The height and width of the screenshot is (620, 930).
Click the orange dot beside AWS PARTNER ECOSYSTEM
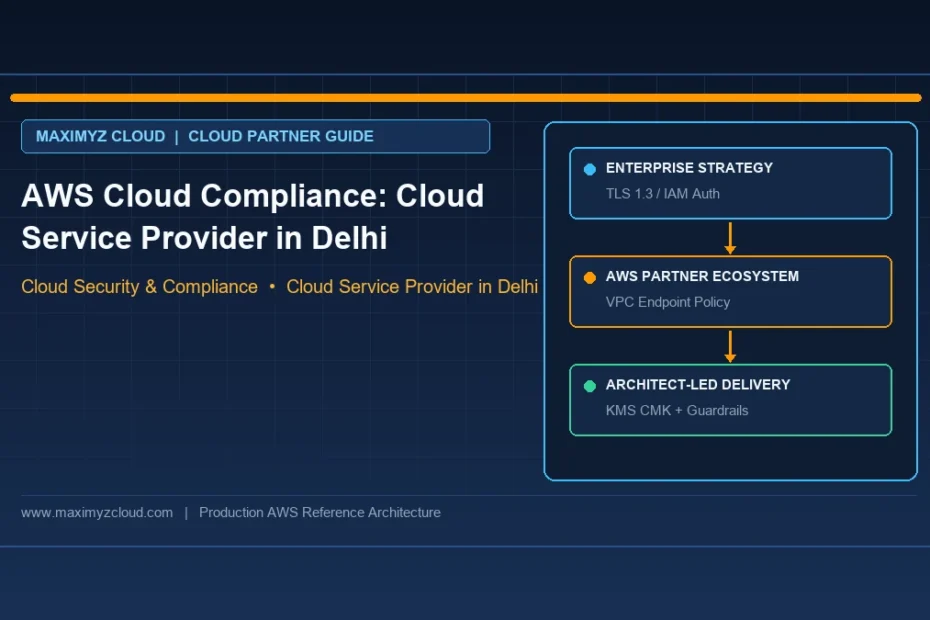click(x=590, y=278)
